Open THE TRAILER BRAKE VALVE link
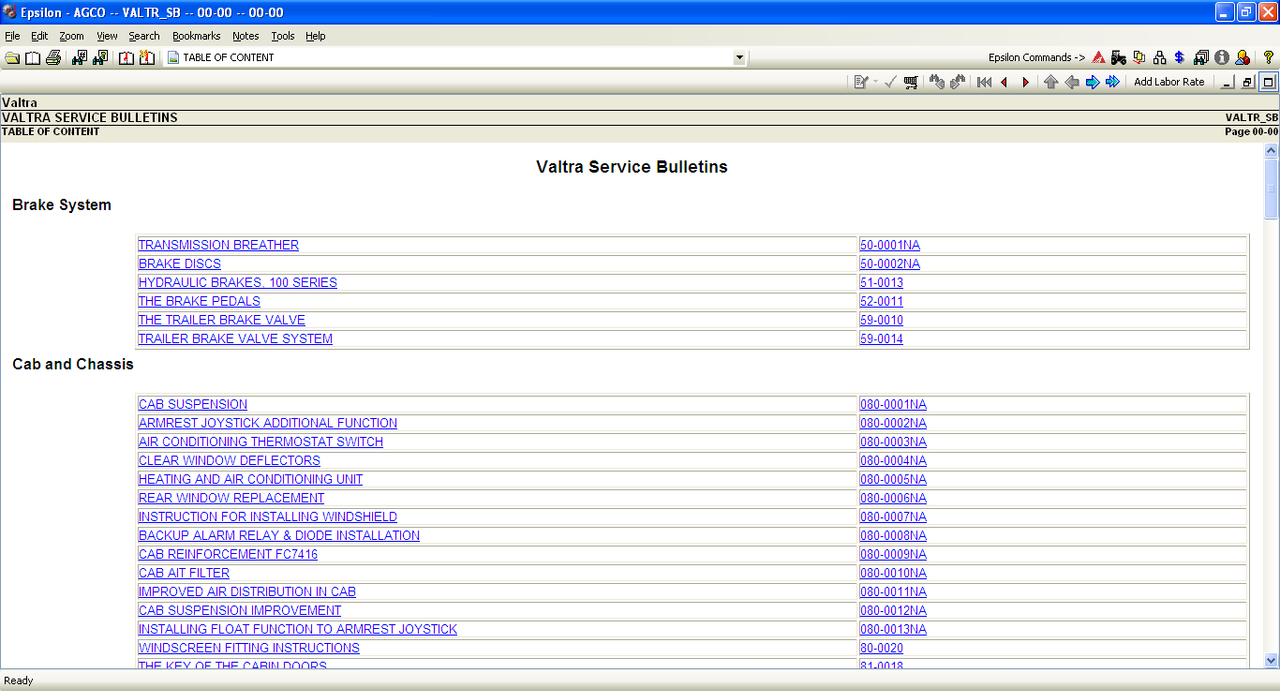Image resolution: width=1280 pixels, height=691 pixels. (x=222, y=320)
